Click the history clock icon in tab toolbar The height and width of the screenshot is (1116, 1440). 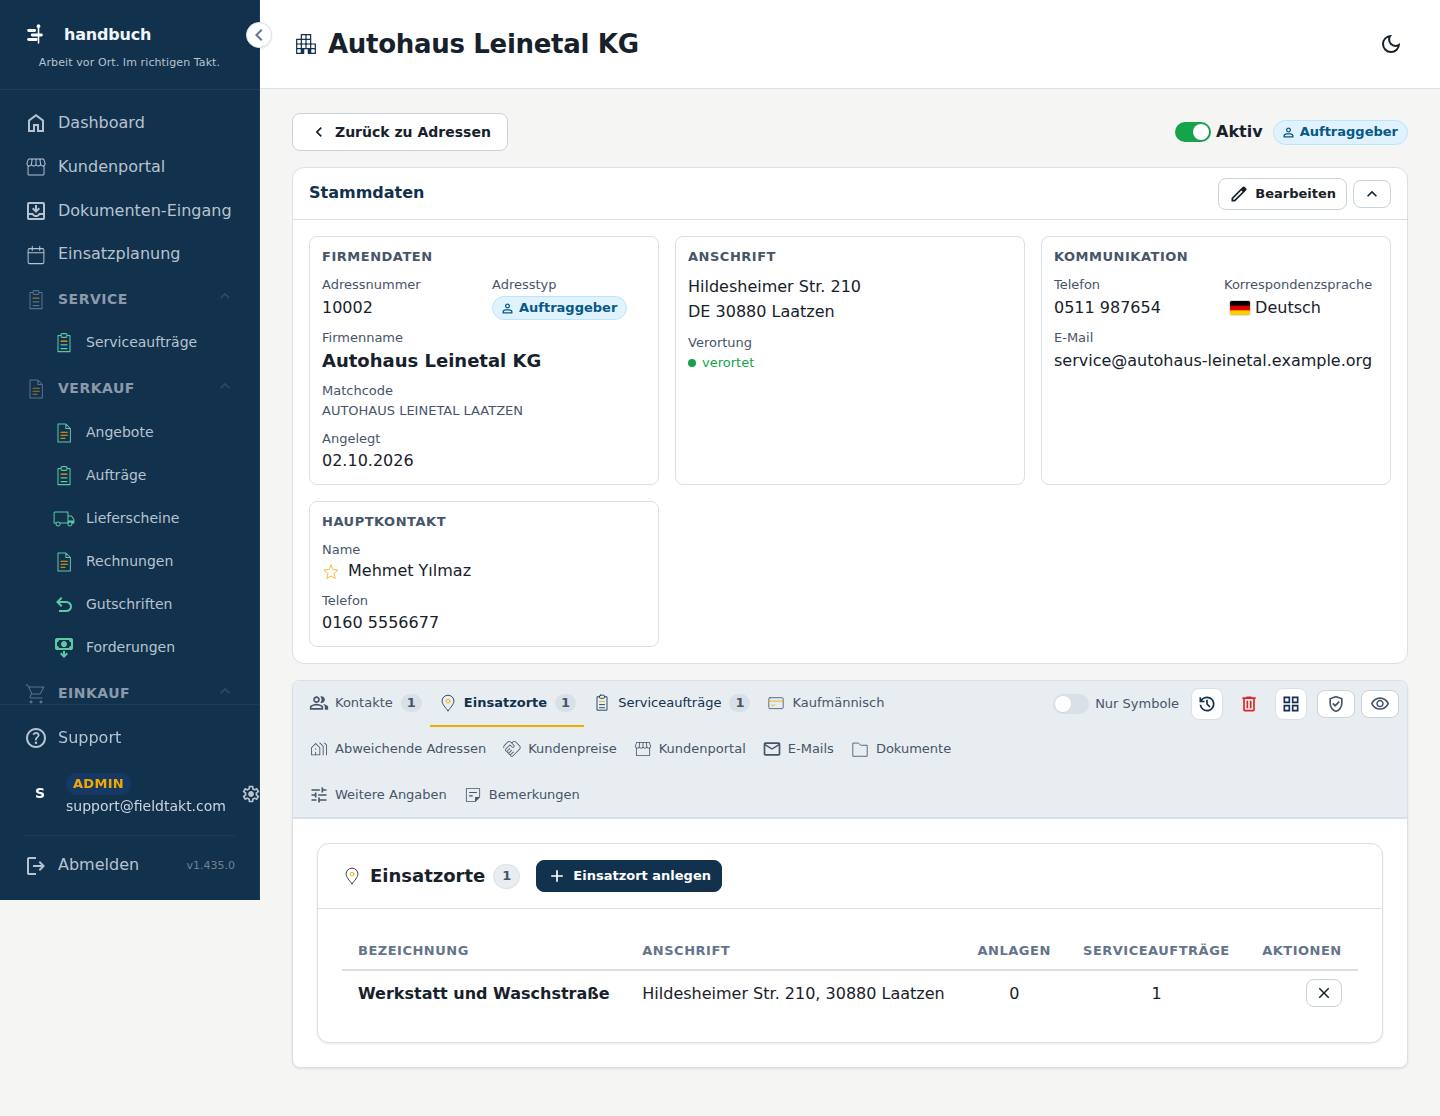point(1207,704)
